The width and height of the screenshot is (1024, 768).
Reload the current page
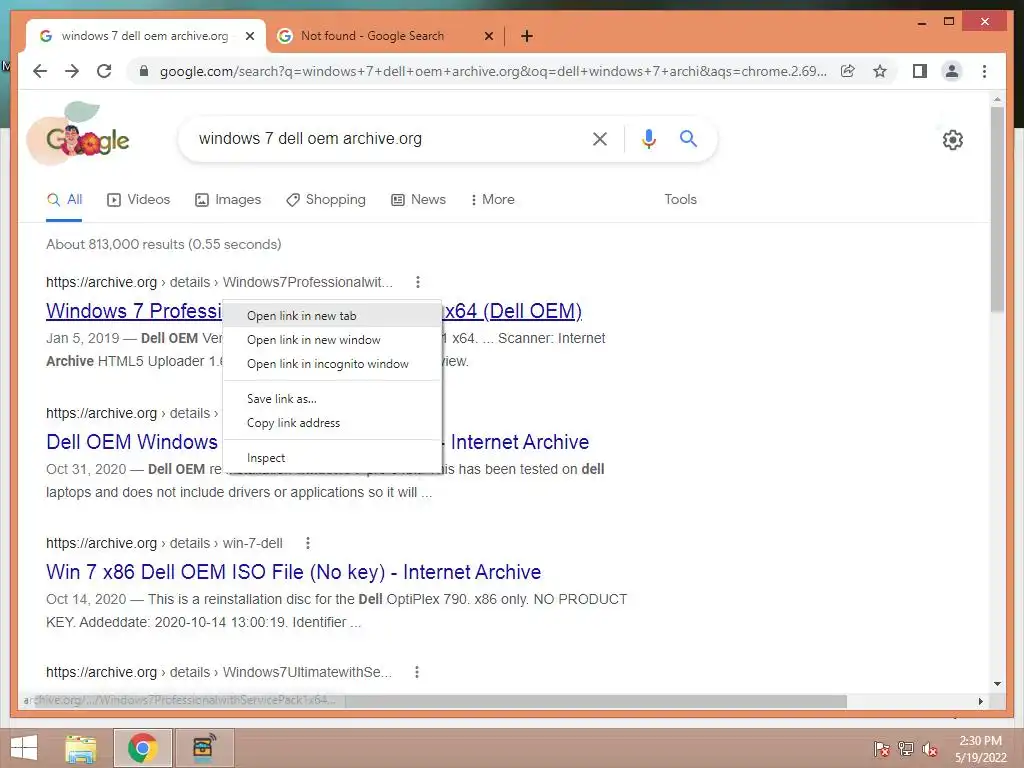coord(104,71)
